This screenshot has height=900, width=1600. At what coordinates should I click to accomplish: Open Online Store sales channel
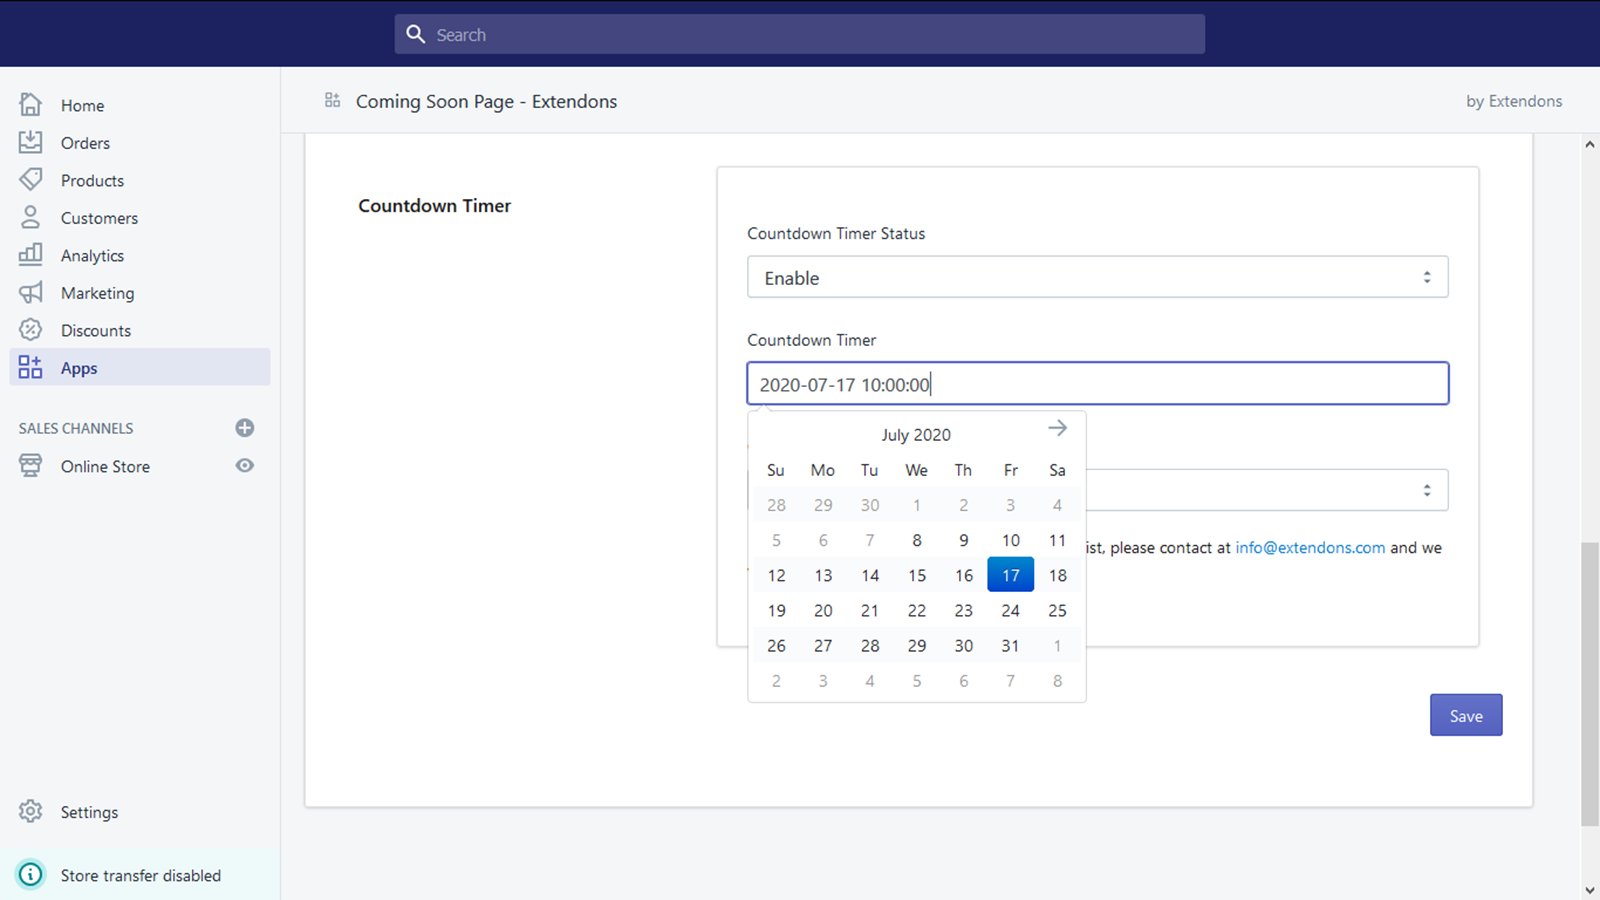[x=105, y=467]
